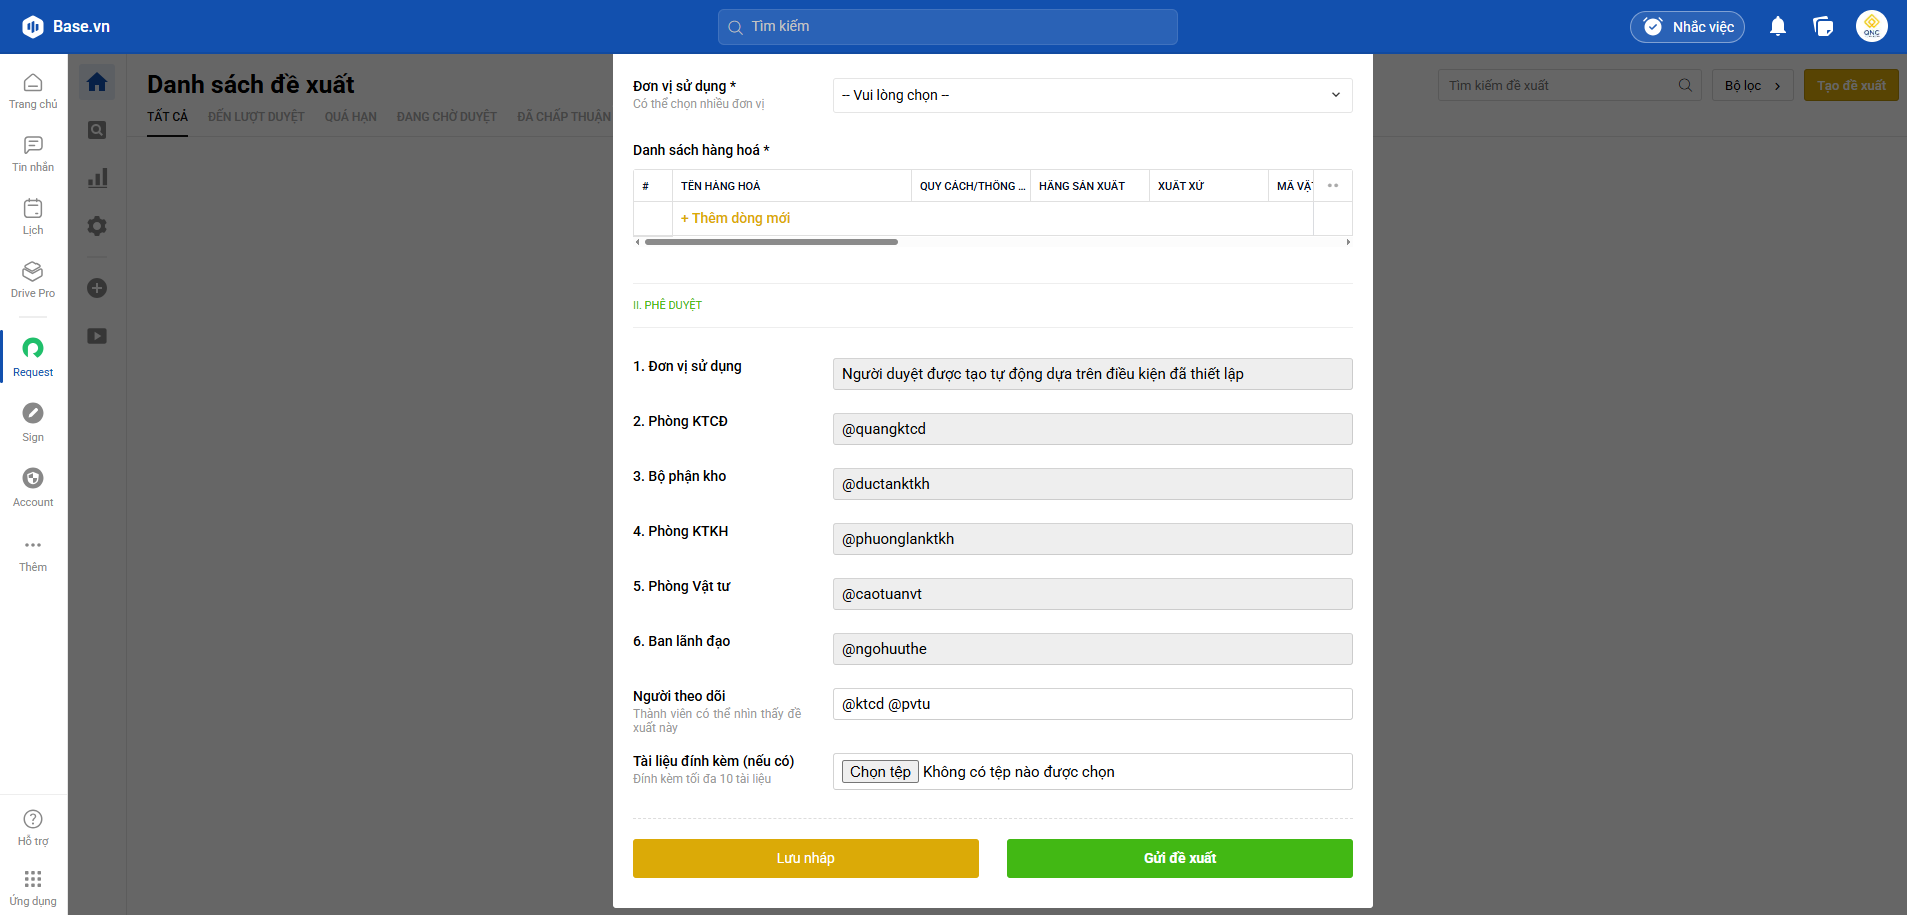This screenshot has height=915, width=1907.
Task: Open the notifications bell icon
Action: (1777, 27)
